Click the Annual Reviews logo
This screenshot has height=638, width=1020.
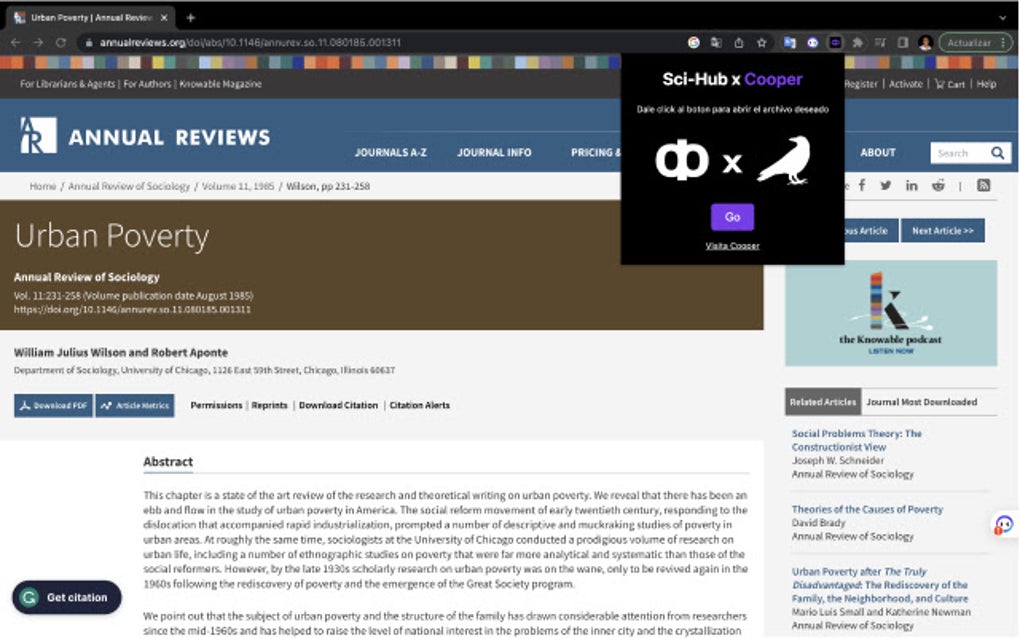(x=145, y=136)
